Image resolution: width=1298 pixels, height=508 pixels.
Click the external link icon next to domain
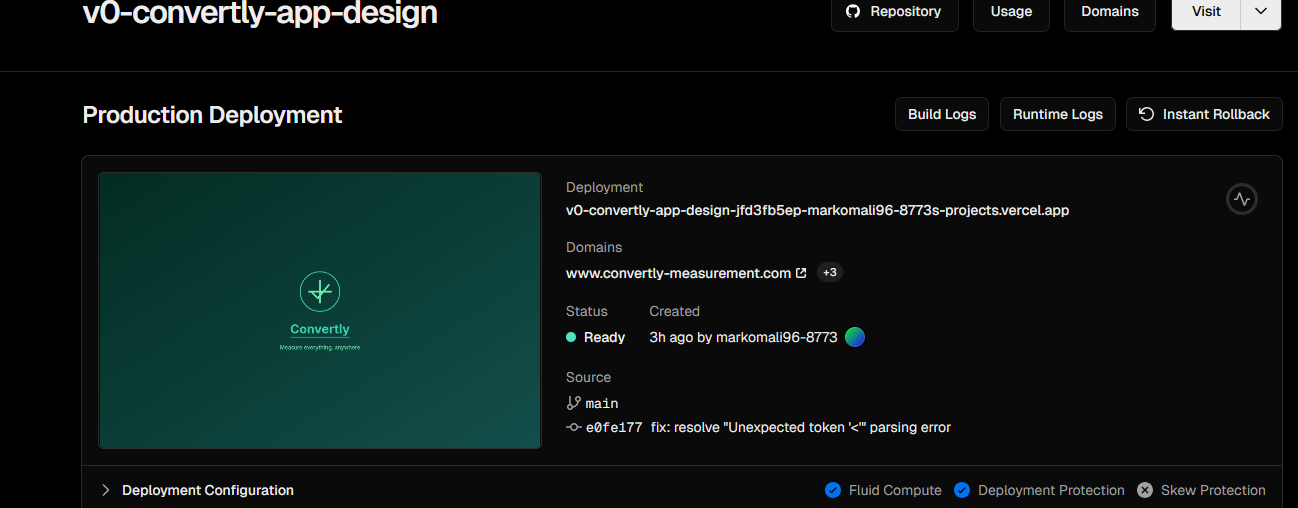[801, 272]
